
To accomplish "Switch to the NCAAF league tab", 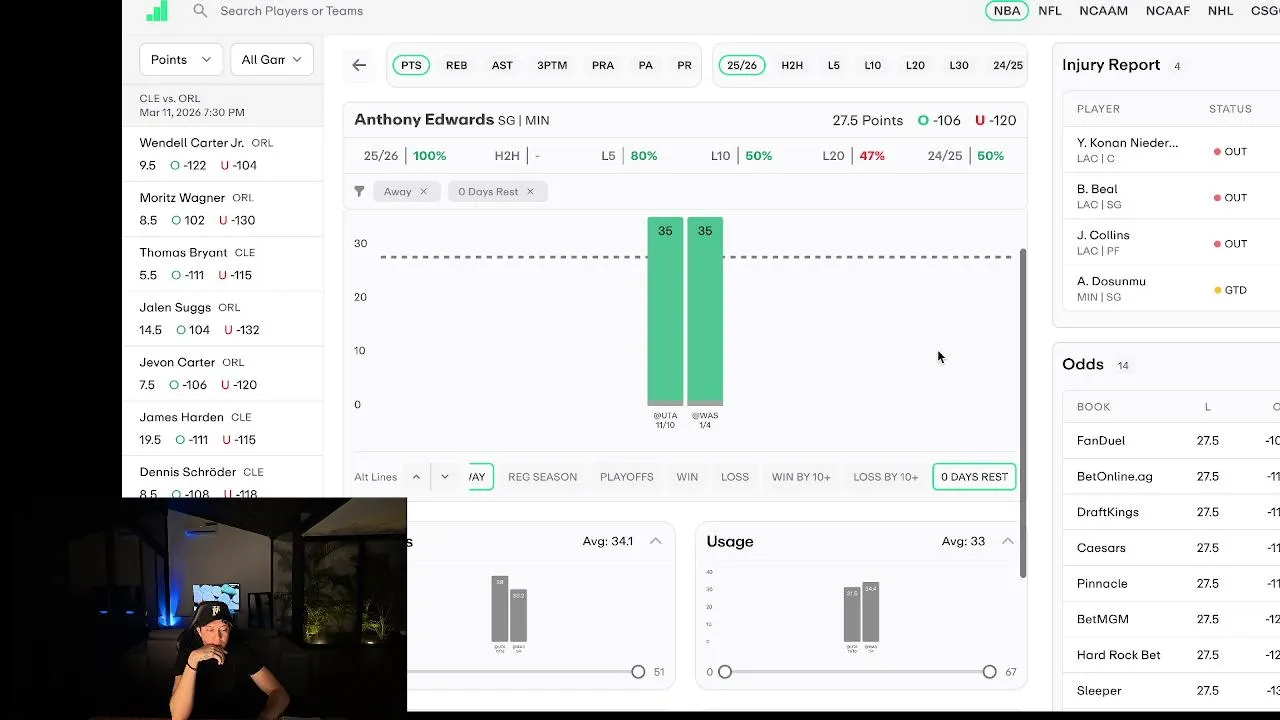I will 1168,11.
